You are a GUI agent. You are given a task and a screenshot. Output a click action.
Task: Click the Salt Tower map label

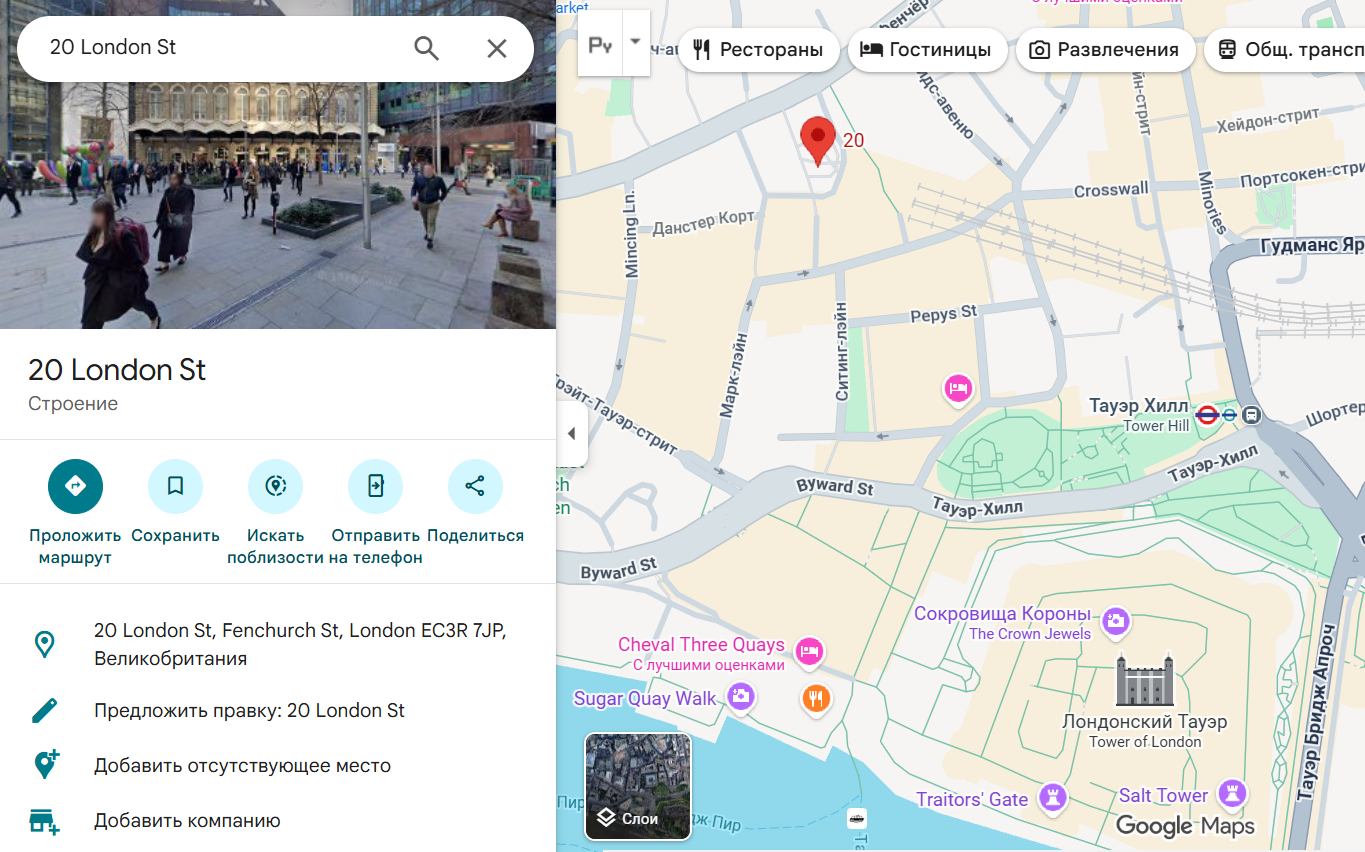(1163, 795)
